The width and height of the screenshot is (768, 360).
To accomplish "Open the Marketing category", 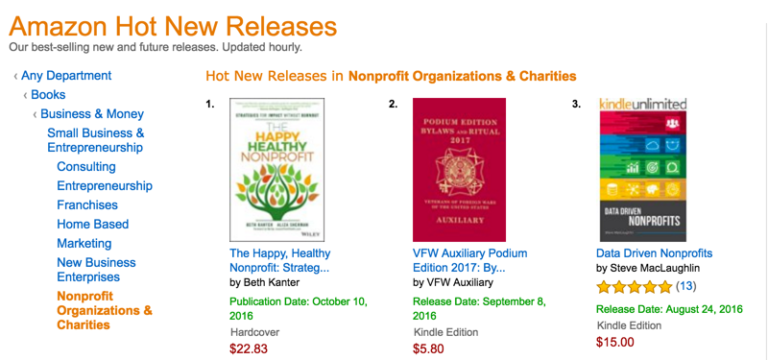I will 84,243.
